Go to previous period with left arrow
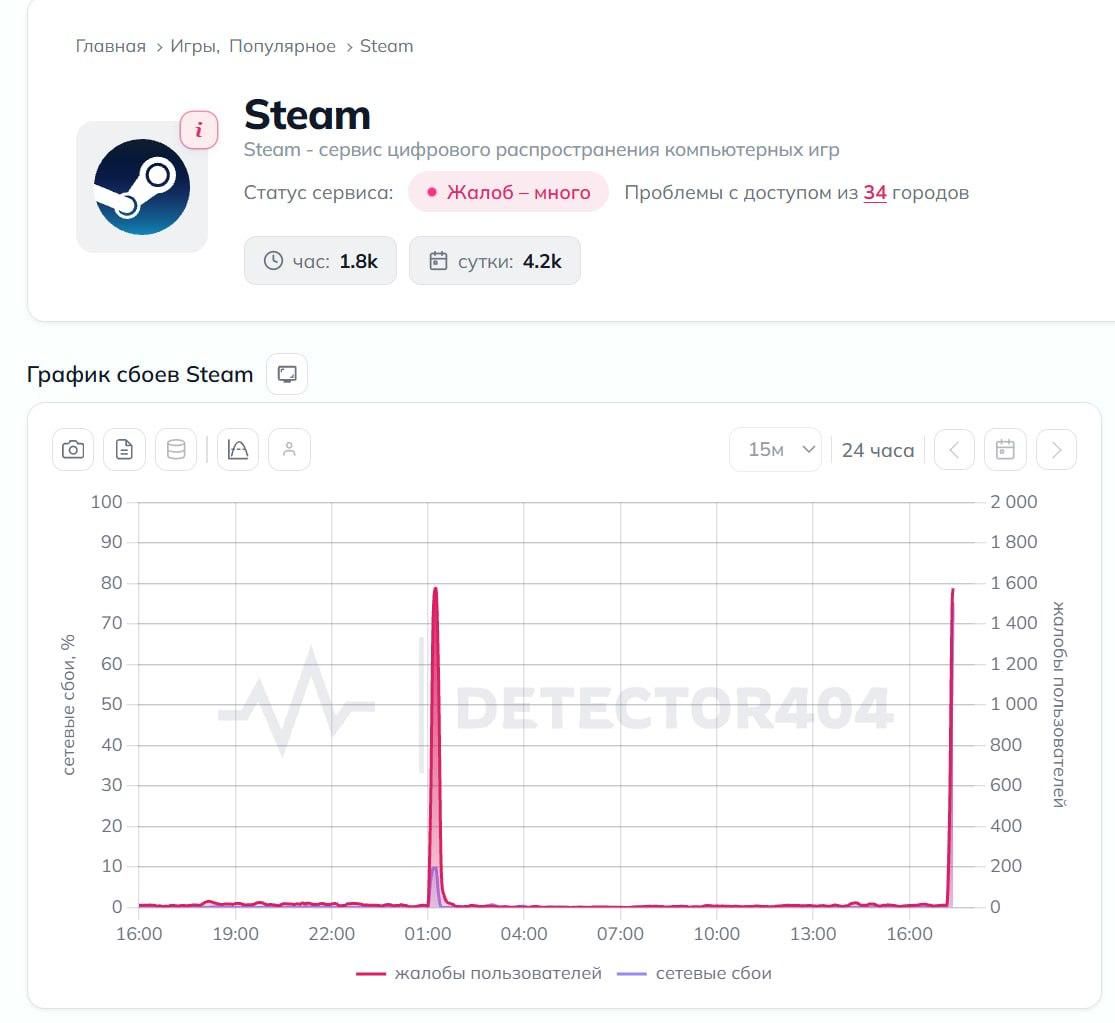This screenshot has height=1023, width=1115. coord(954,449)
